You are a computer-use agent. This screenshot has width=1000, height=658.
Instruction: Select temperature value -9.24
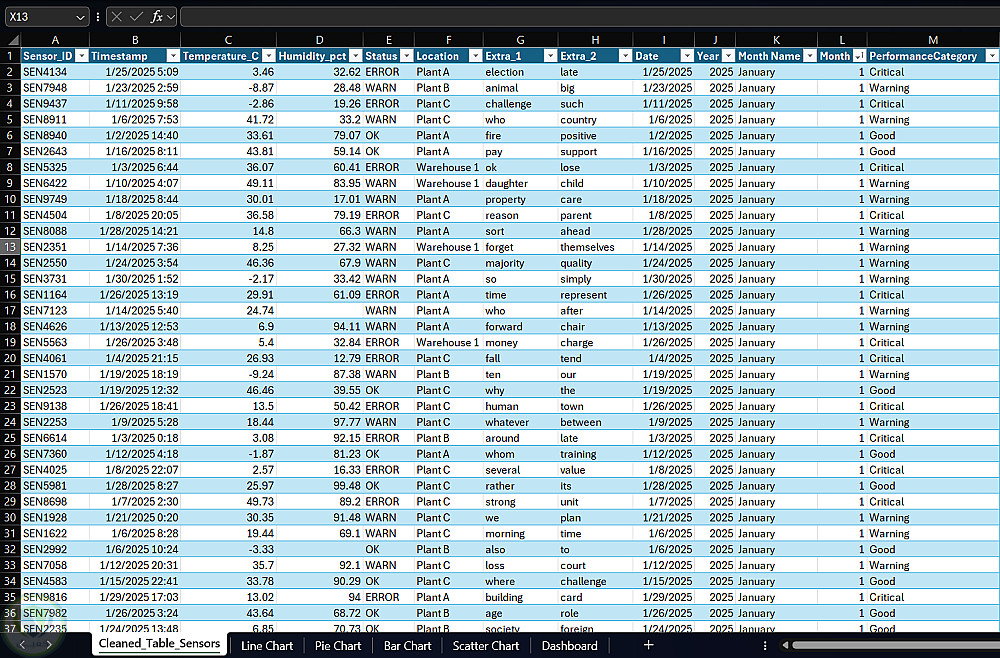coord(228,374)
